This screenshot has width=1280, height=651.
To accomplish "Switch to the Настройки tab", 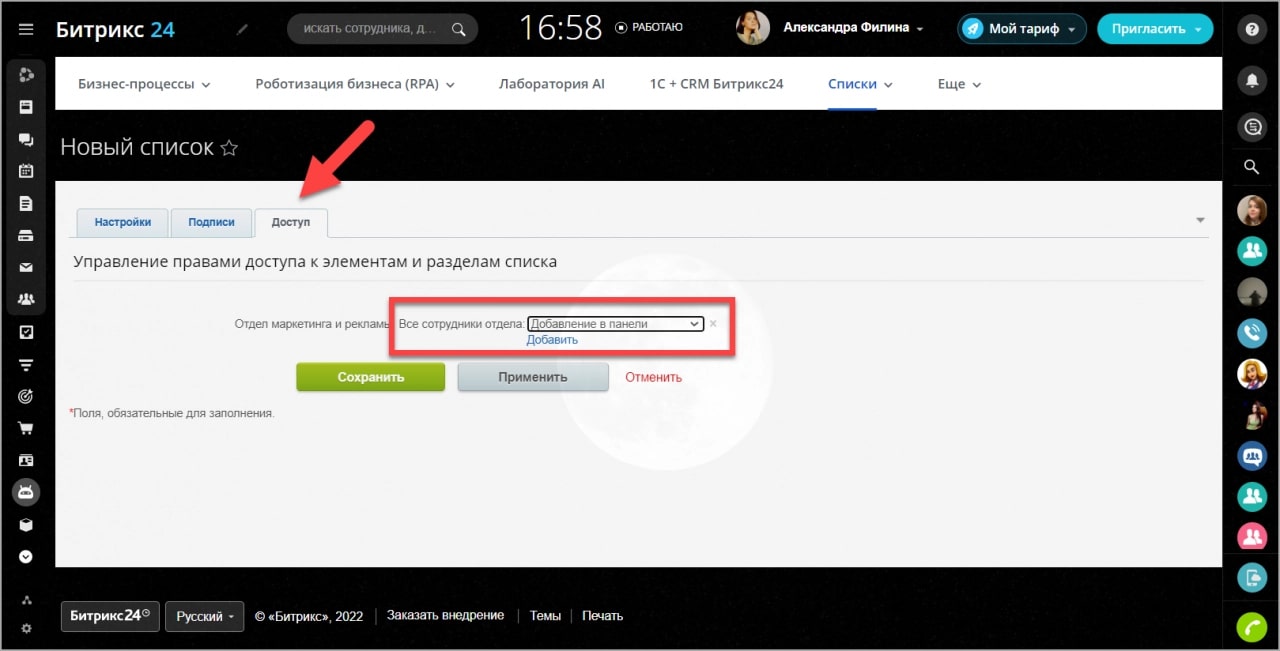I will point(123,222).
